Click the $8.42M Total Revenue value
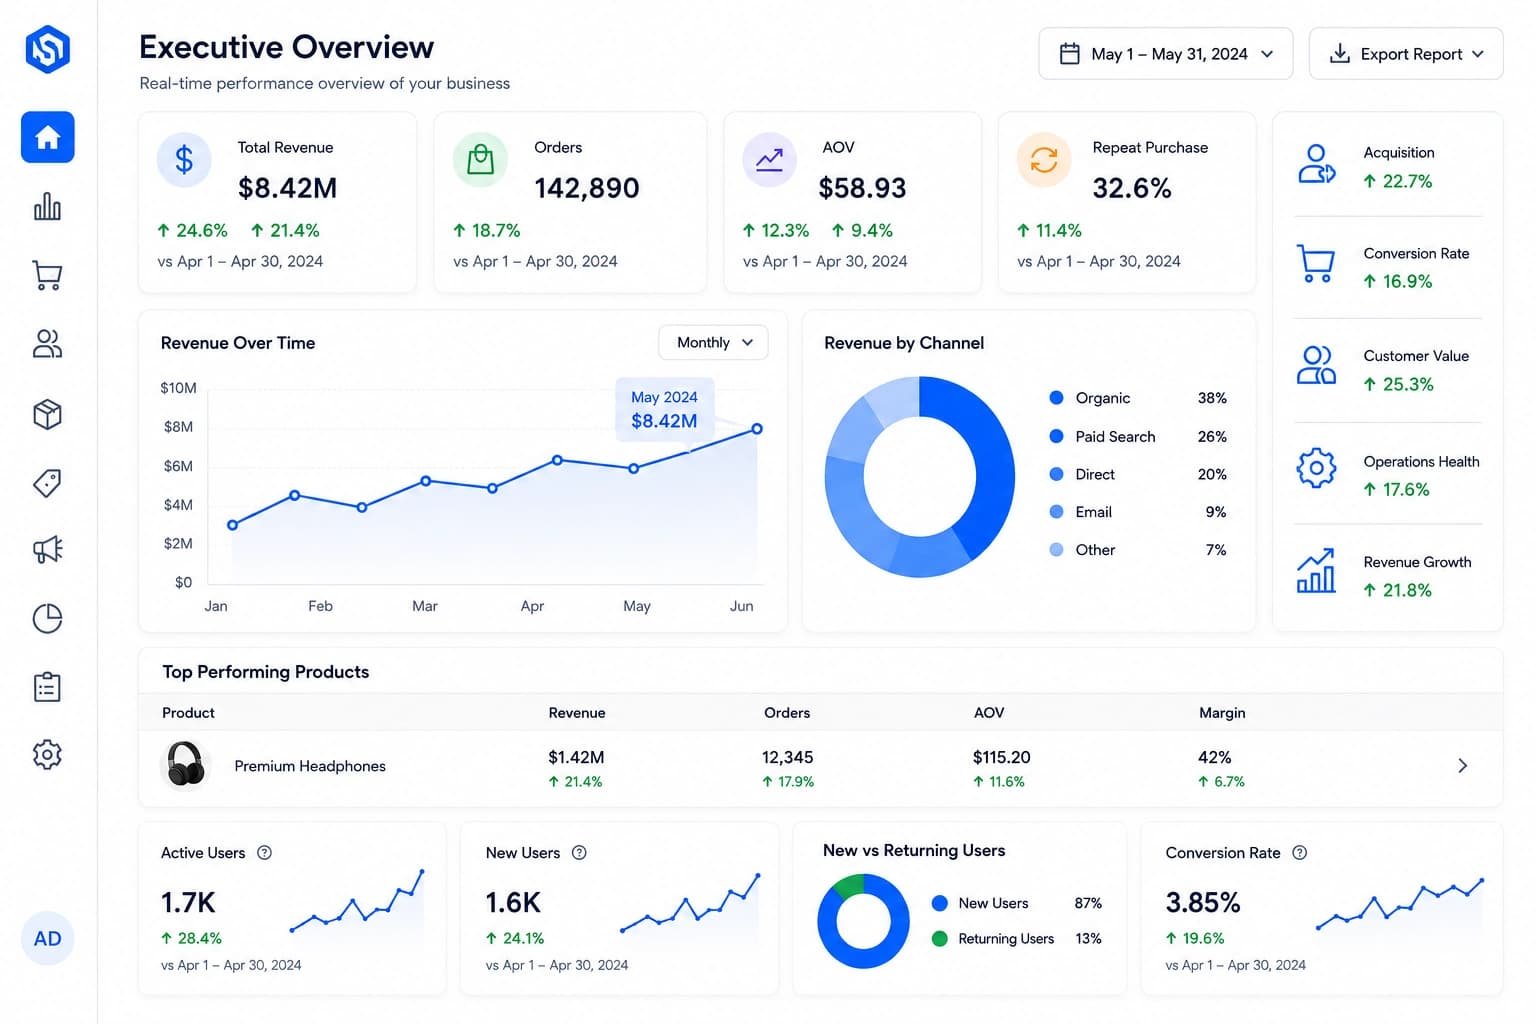This screenshot has height=1024, width=1536. click(x=287, y=188)
